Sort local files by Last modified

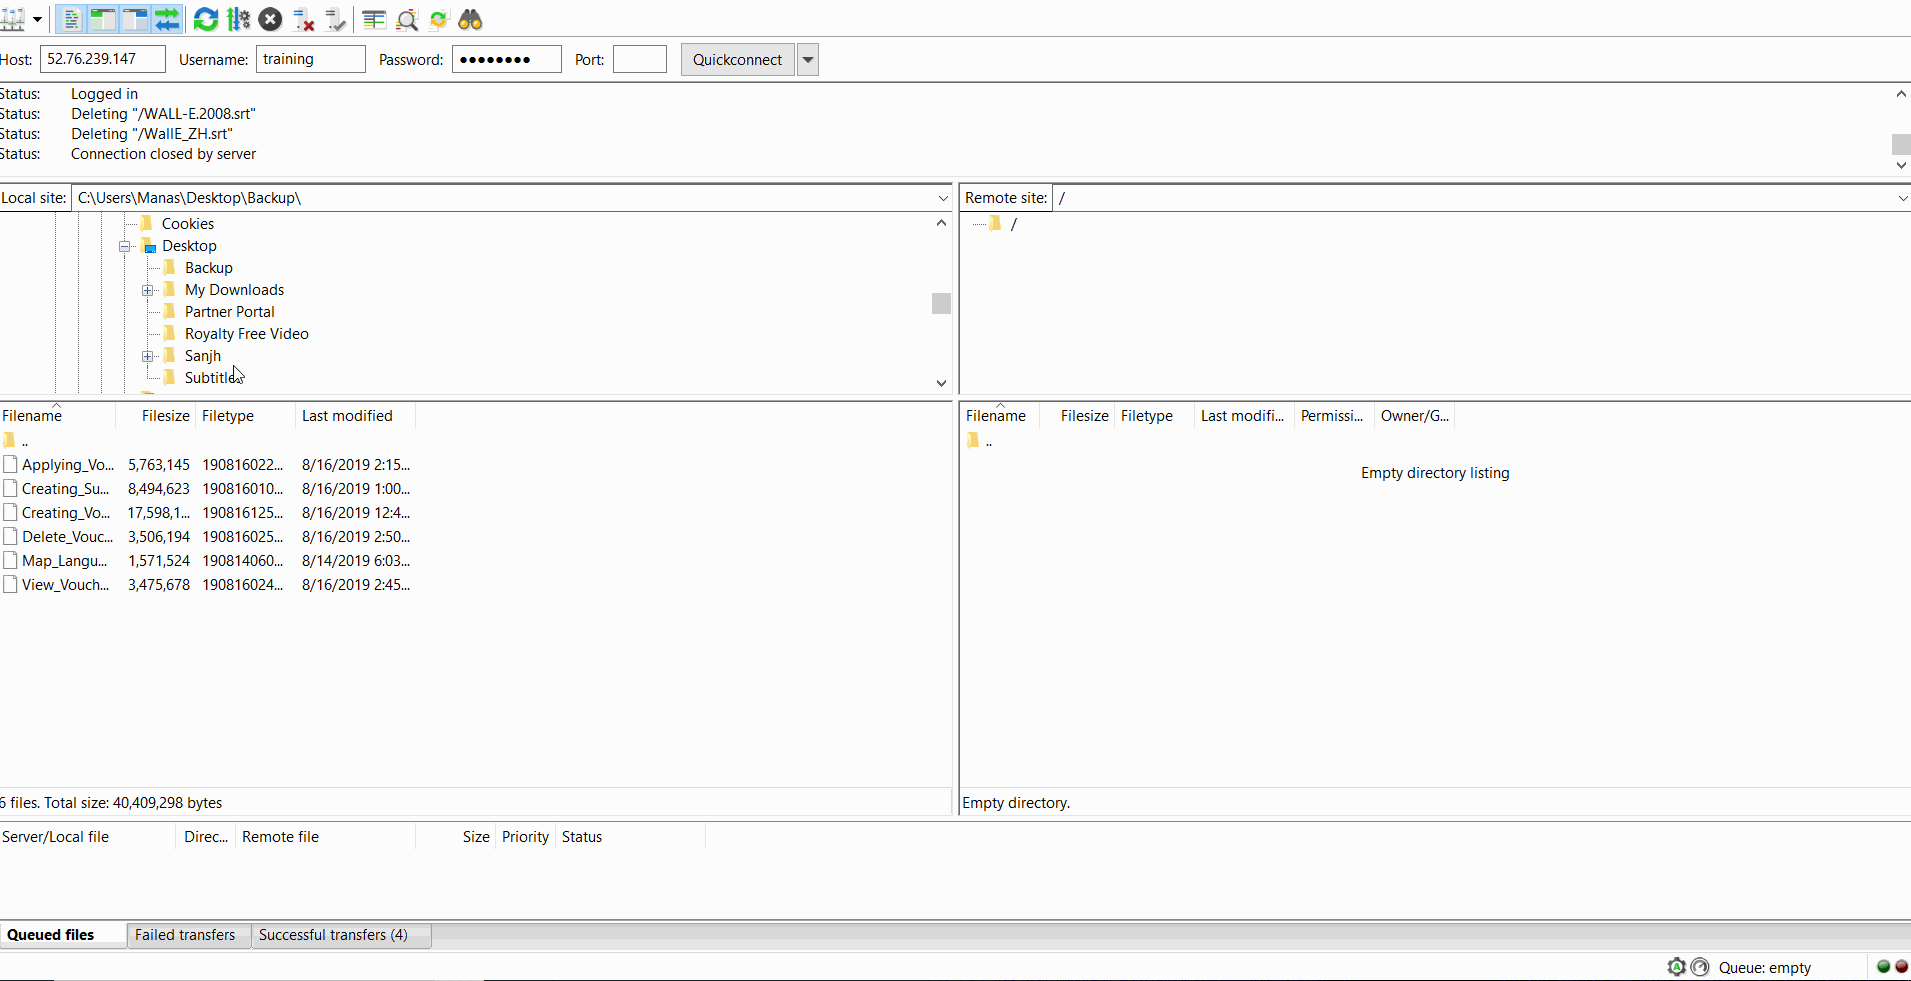click(355, 416)
